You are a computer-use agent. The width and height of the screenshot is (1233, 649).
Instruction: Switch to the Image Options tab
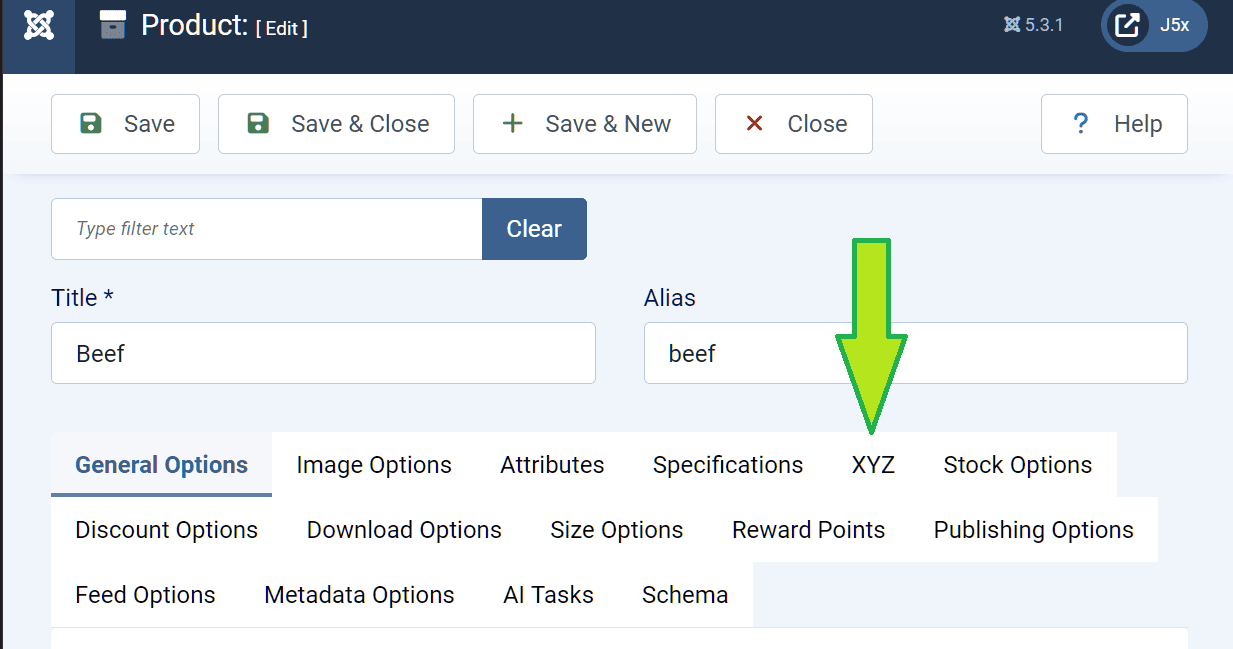374,465
